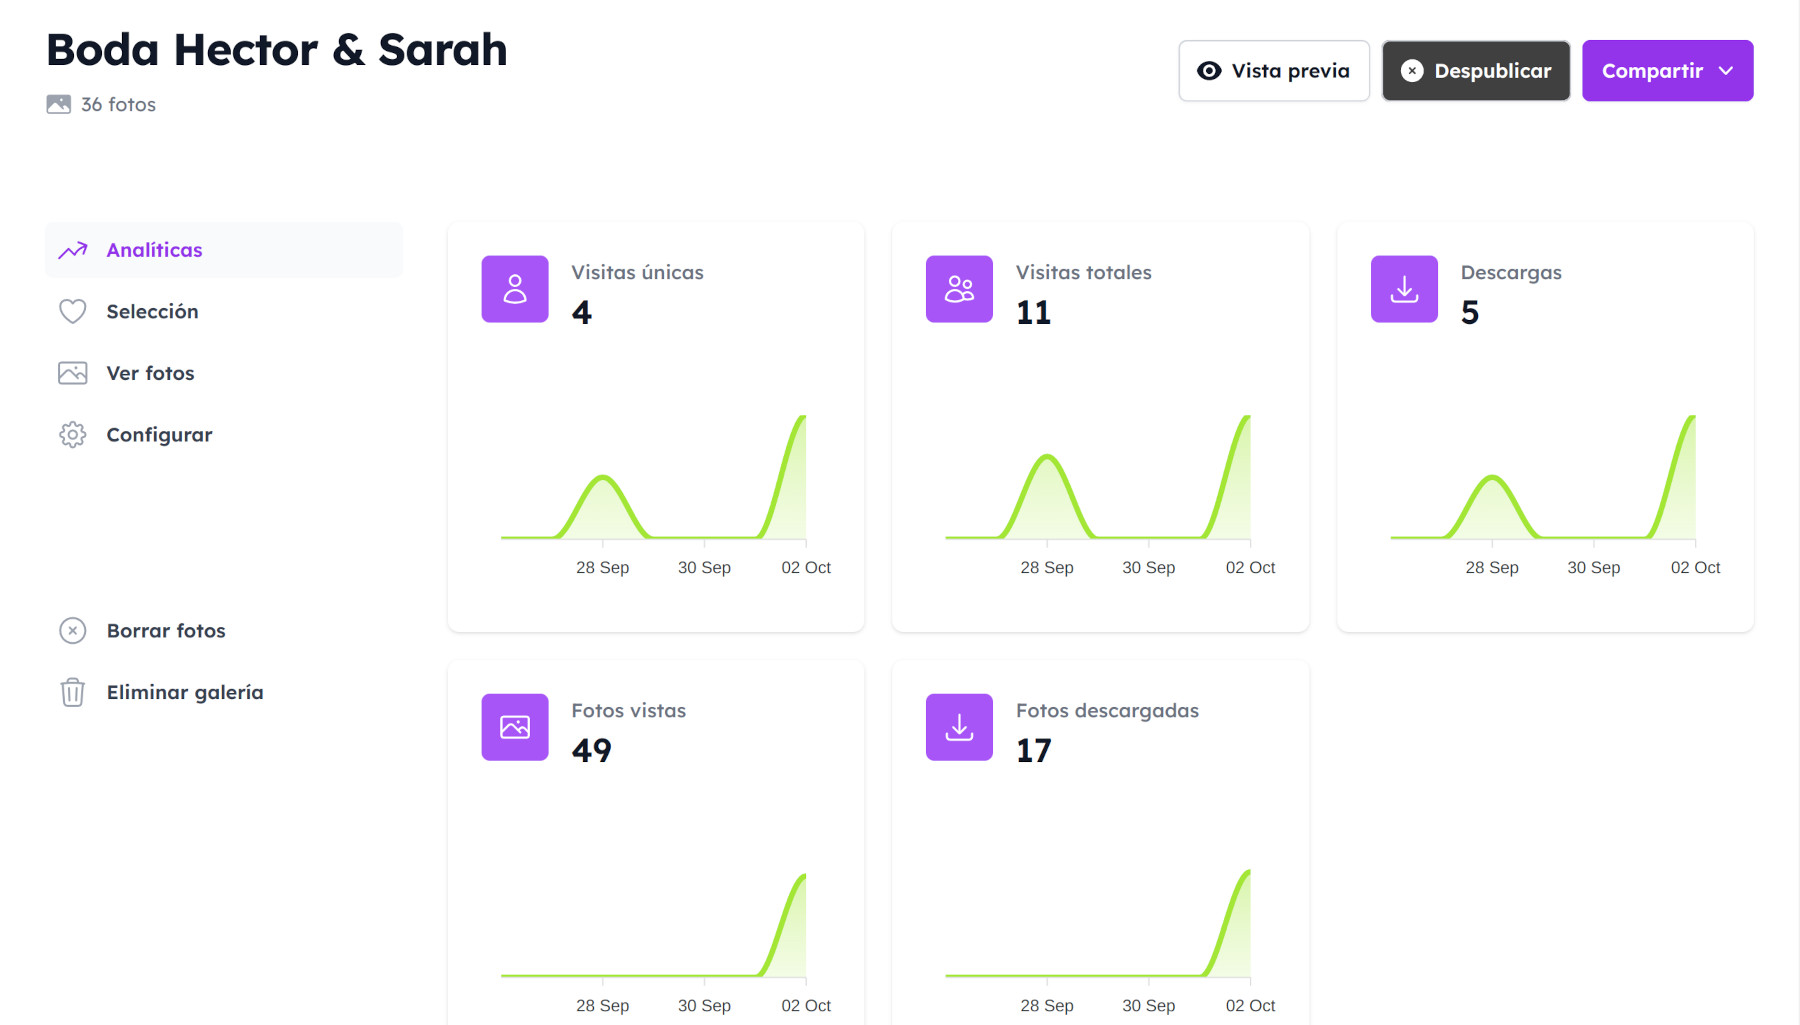This screenshot has width=1800, height=1025.
Task: Click the Analíticas trend line icon
Action: pos(73,250)
